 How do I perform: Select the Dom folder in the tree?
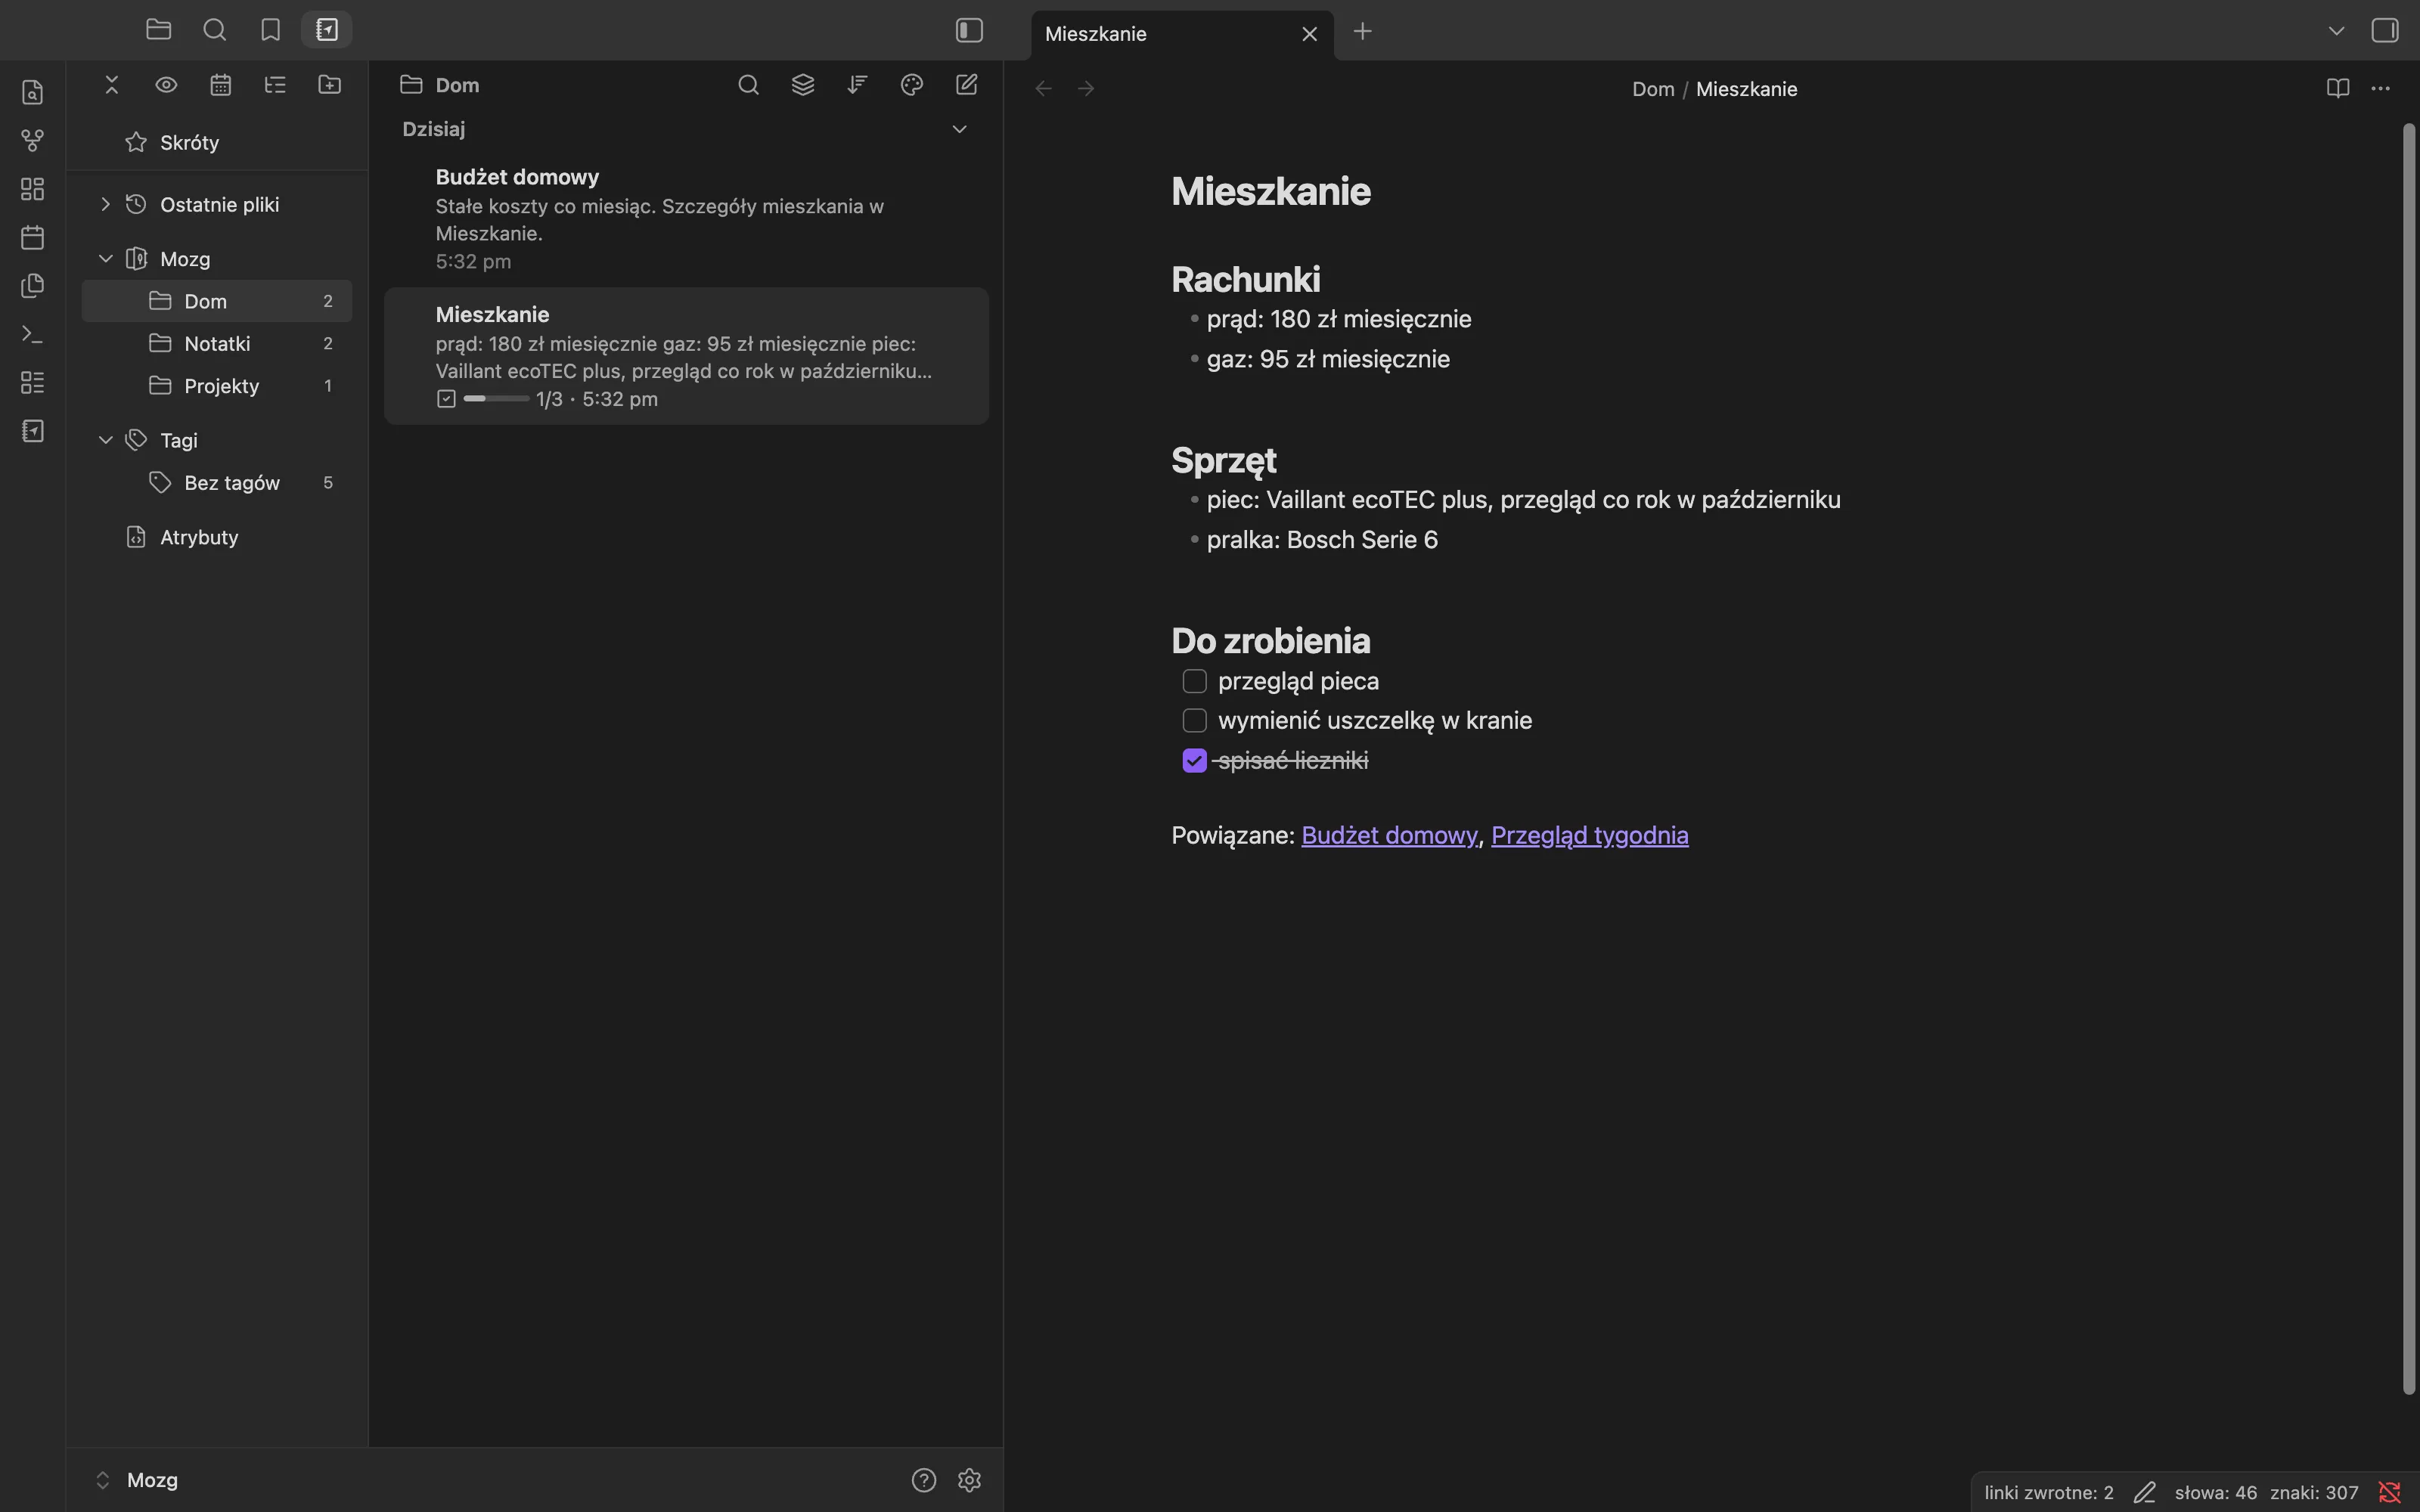(217, 301)
